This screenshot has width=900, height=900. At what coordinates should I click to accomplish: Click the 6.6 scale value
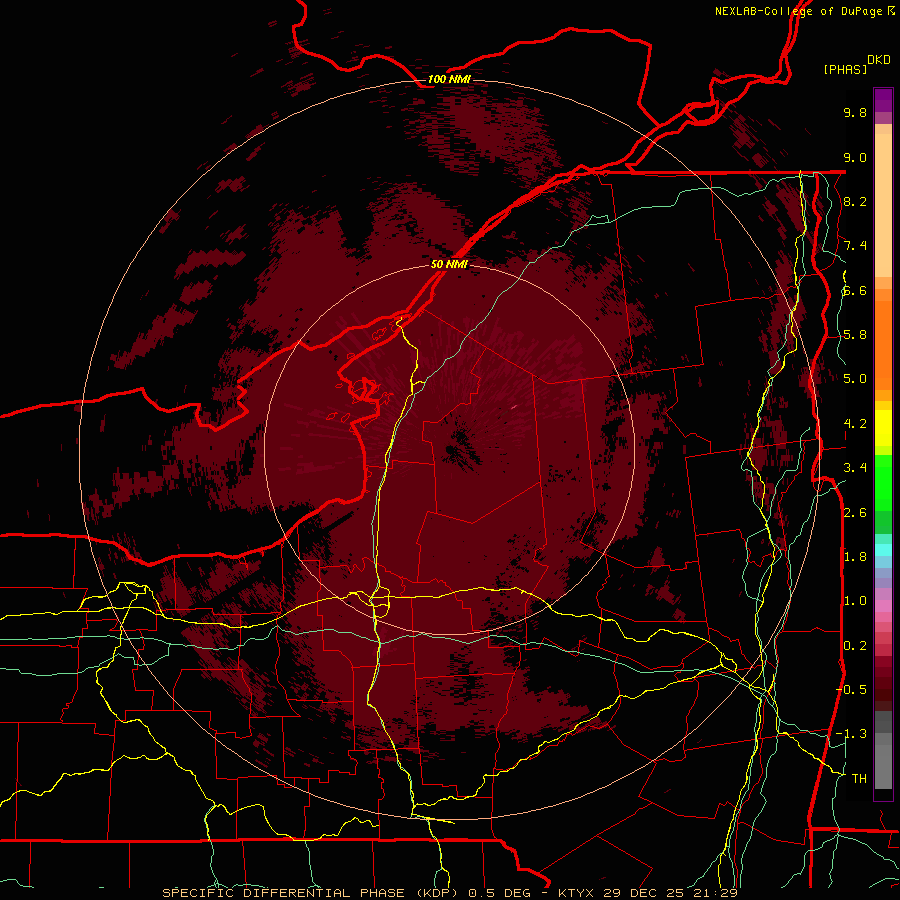[x=855, y=290]
